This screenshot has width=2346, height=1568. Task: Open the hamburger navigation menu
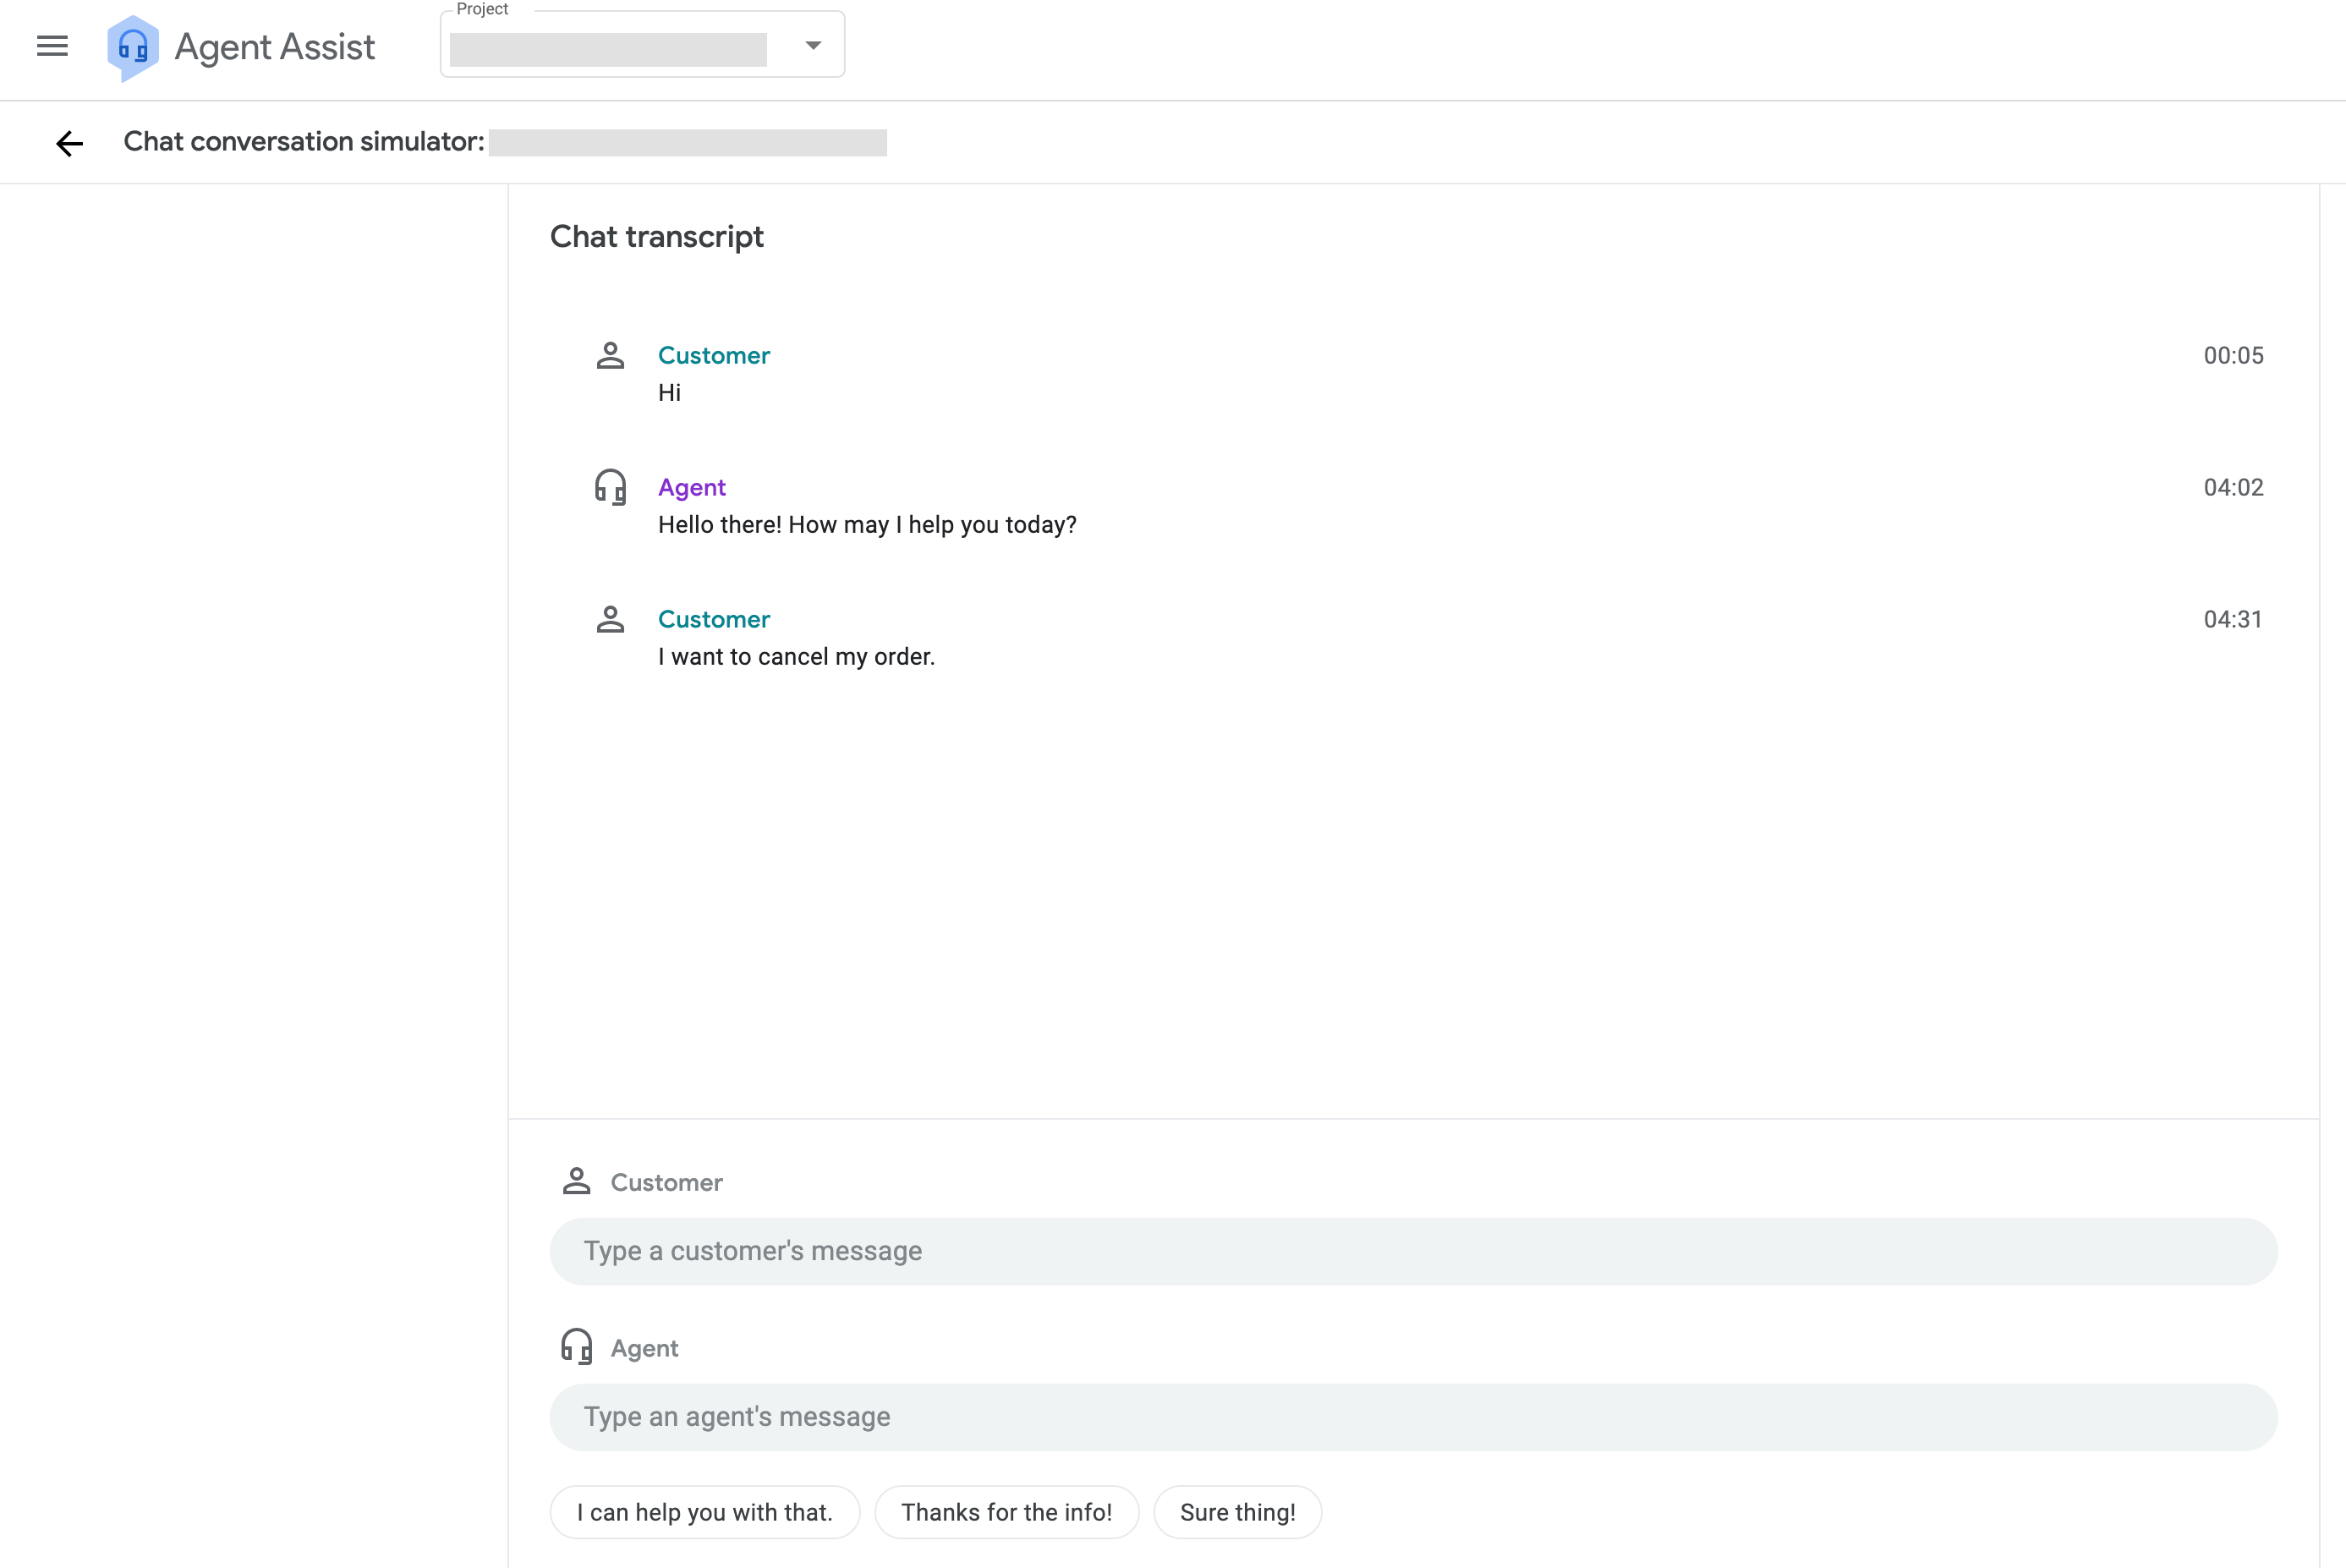tap(52, 46)
